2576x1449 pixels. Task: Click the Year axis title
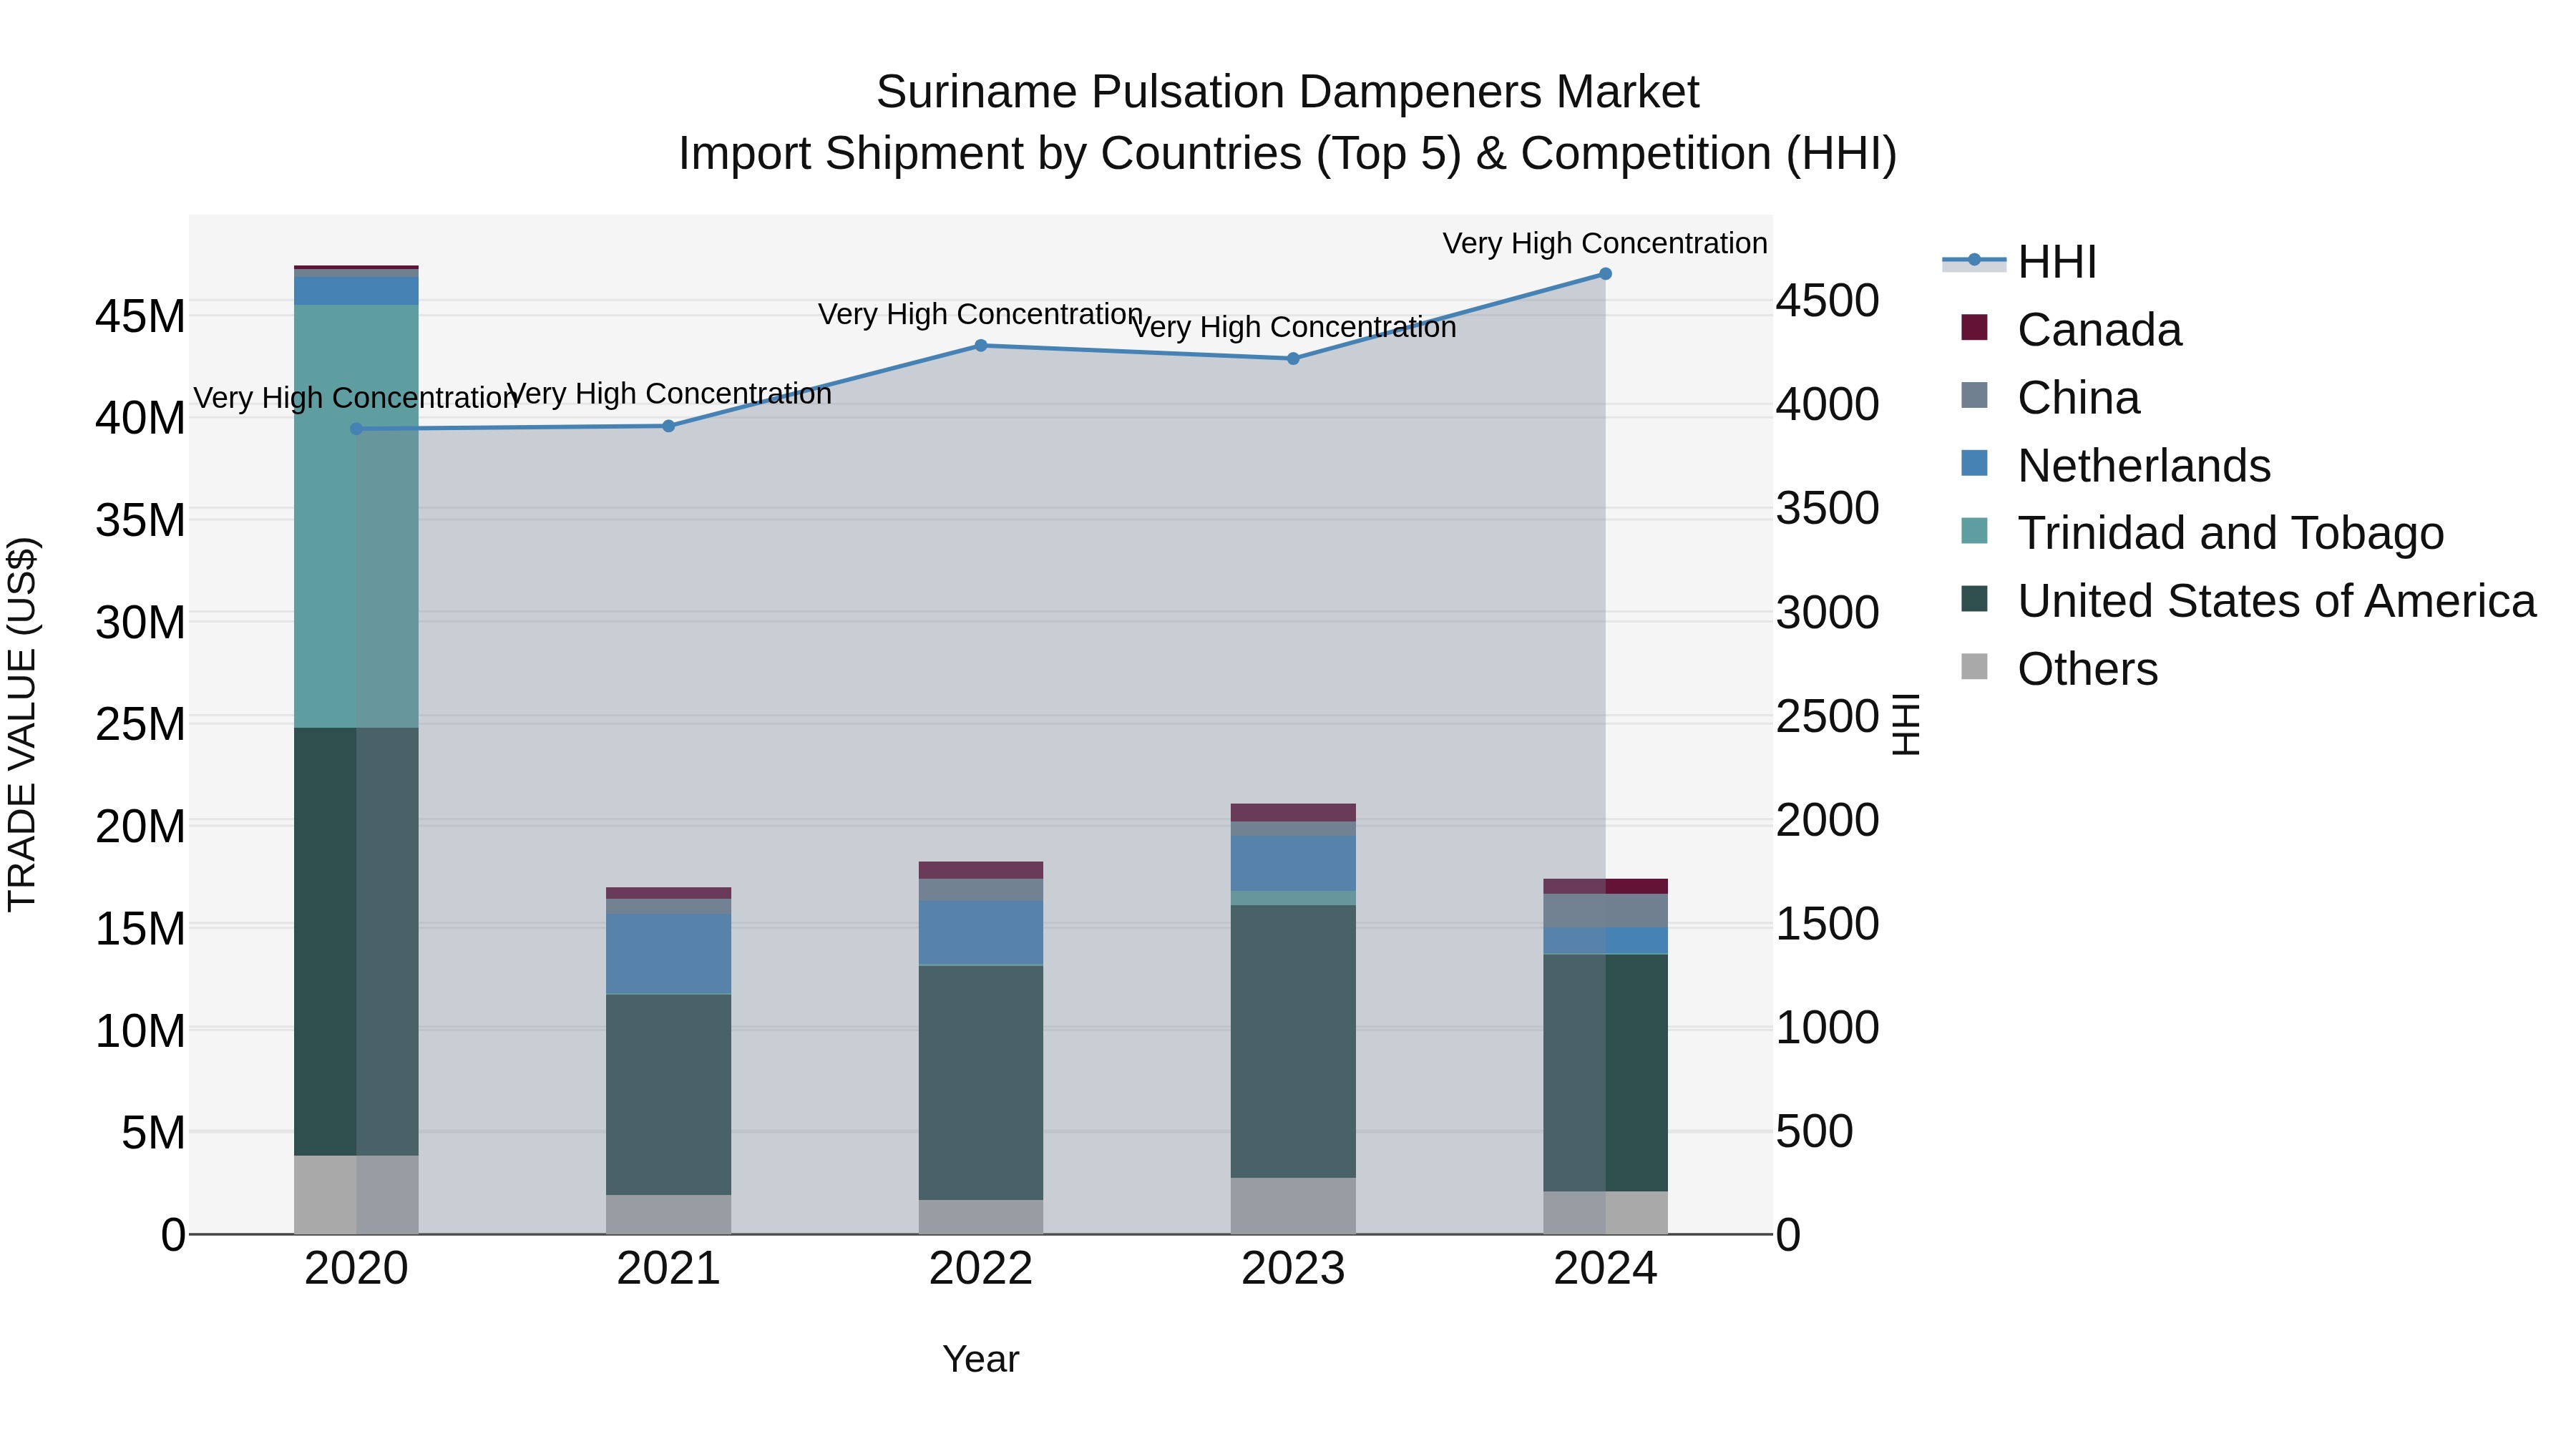[981, 1360]
